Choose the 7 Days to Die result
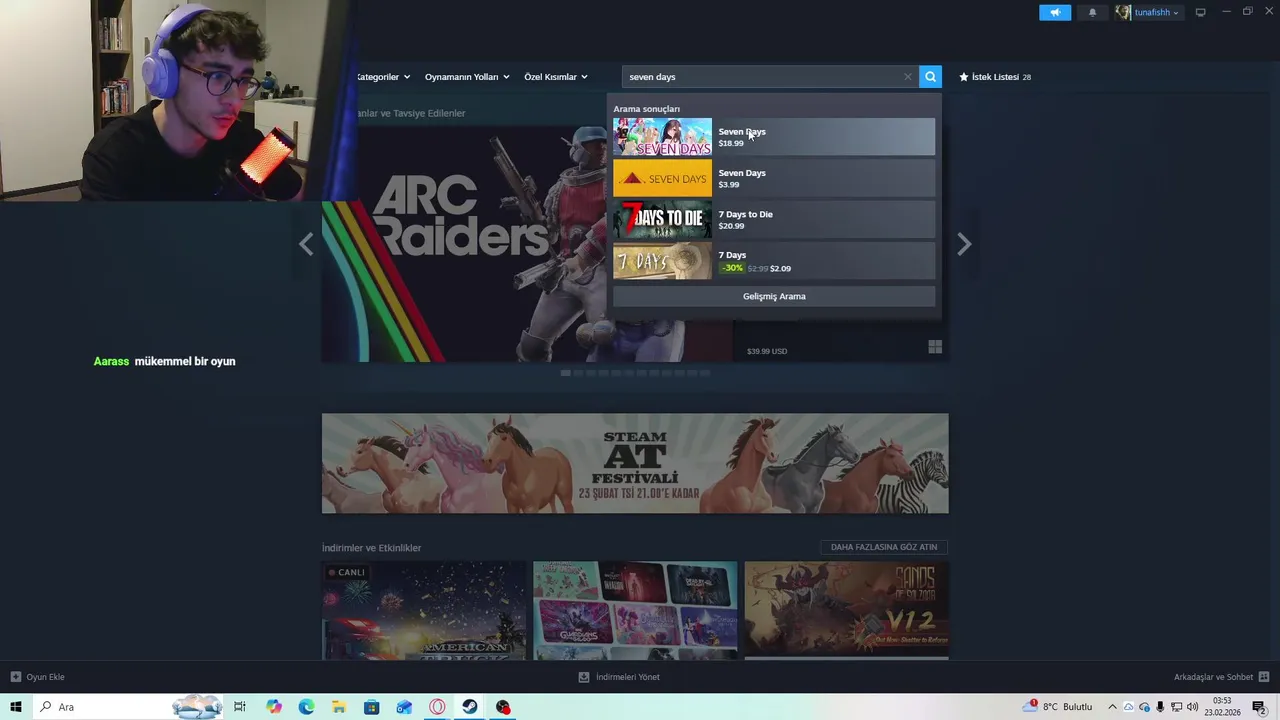 (x=774, y=219)
